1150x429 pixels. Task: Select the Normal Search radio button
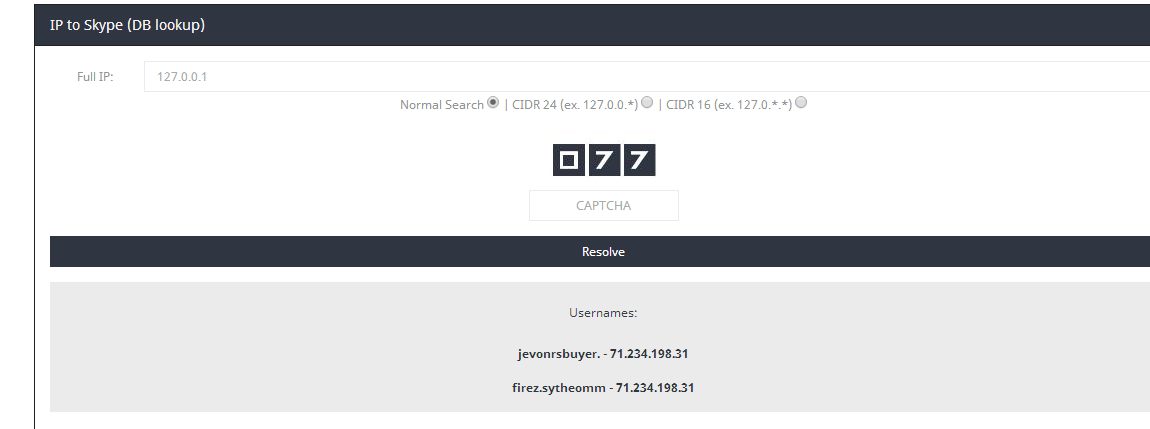pyautogui.click(x=493, y=102)
